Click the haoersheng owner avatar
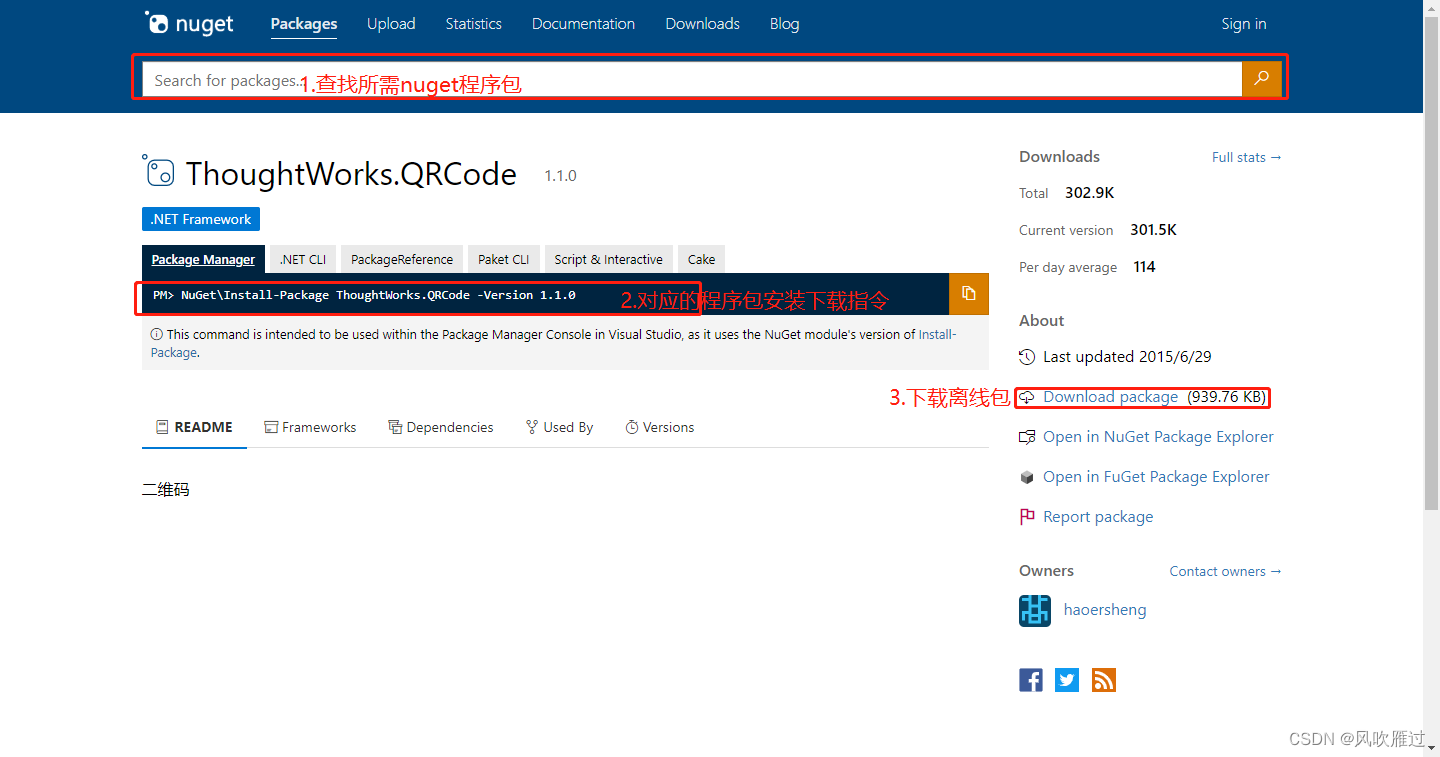 [1035, 610]
